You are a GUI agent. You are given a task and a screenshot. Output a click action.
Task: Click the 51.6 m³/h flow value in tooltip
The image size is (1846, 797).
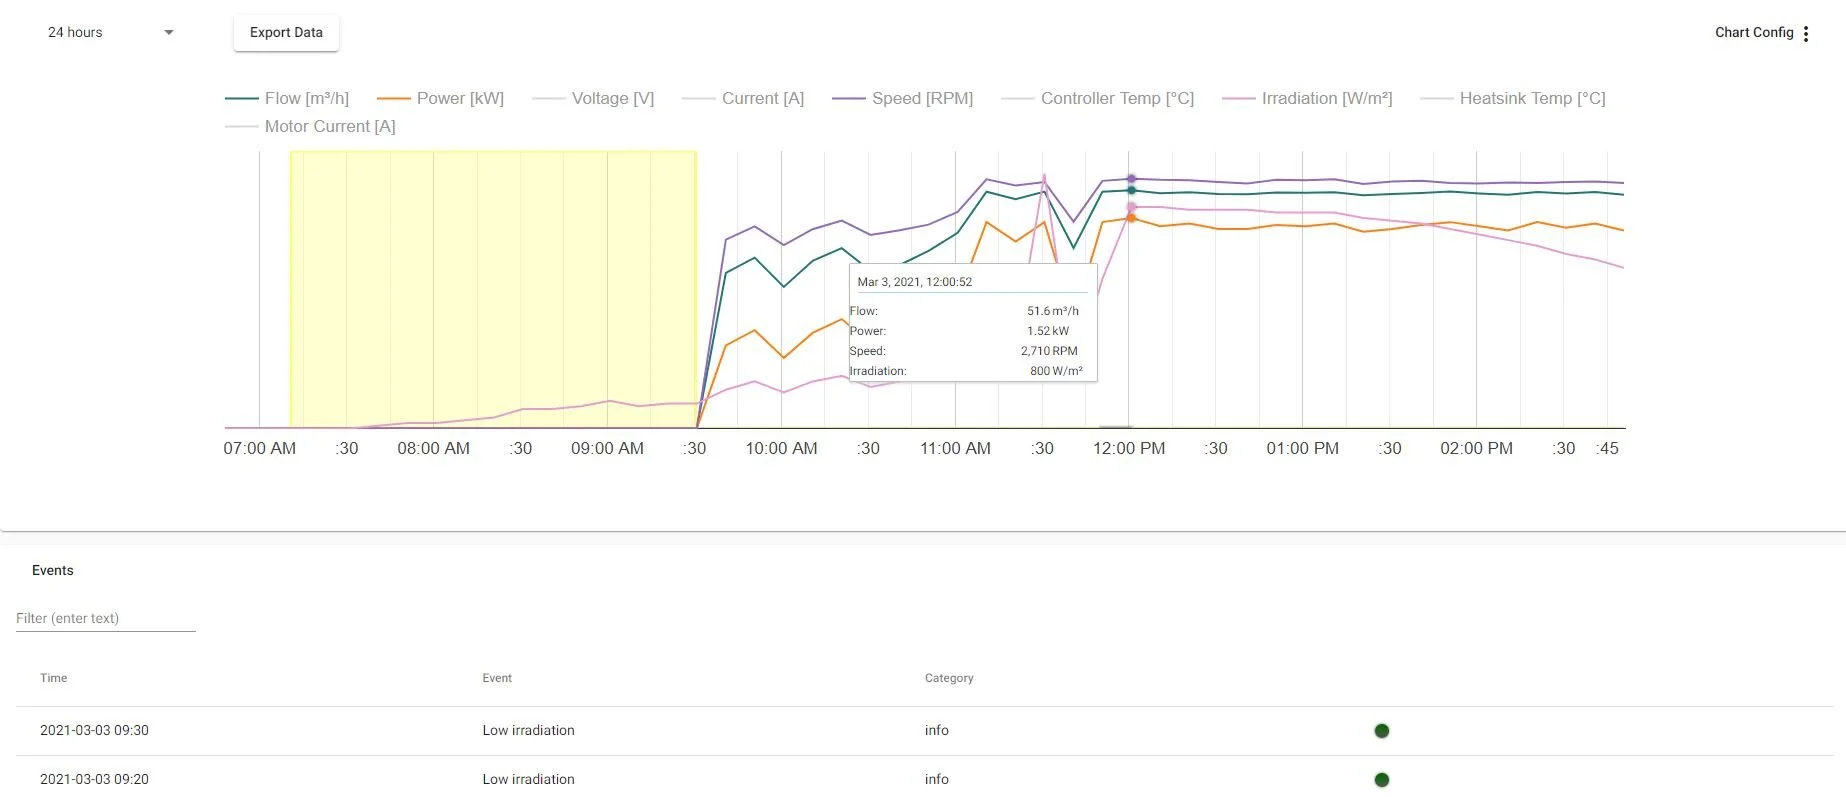point(1053,311)
